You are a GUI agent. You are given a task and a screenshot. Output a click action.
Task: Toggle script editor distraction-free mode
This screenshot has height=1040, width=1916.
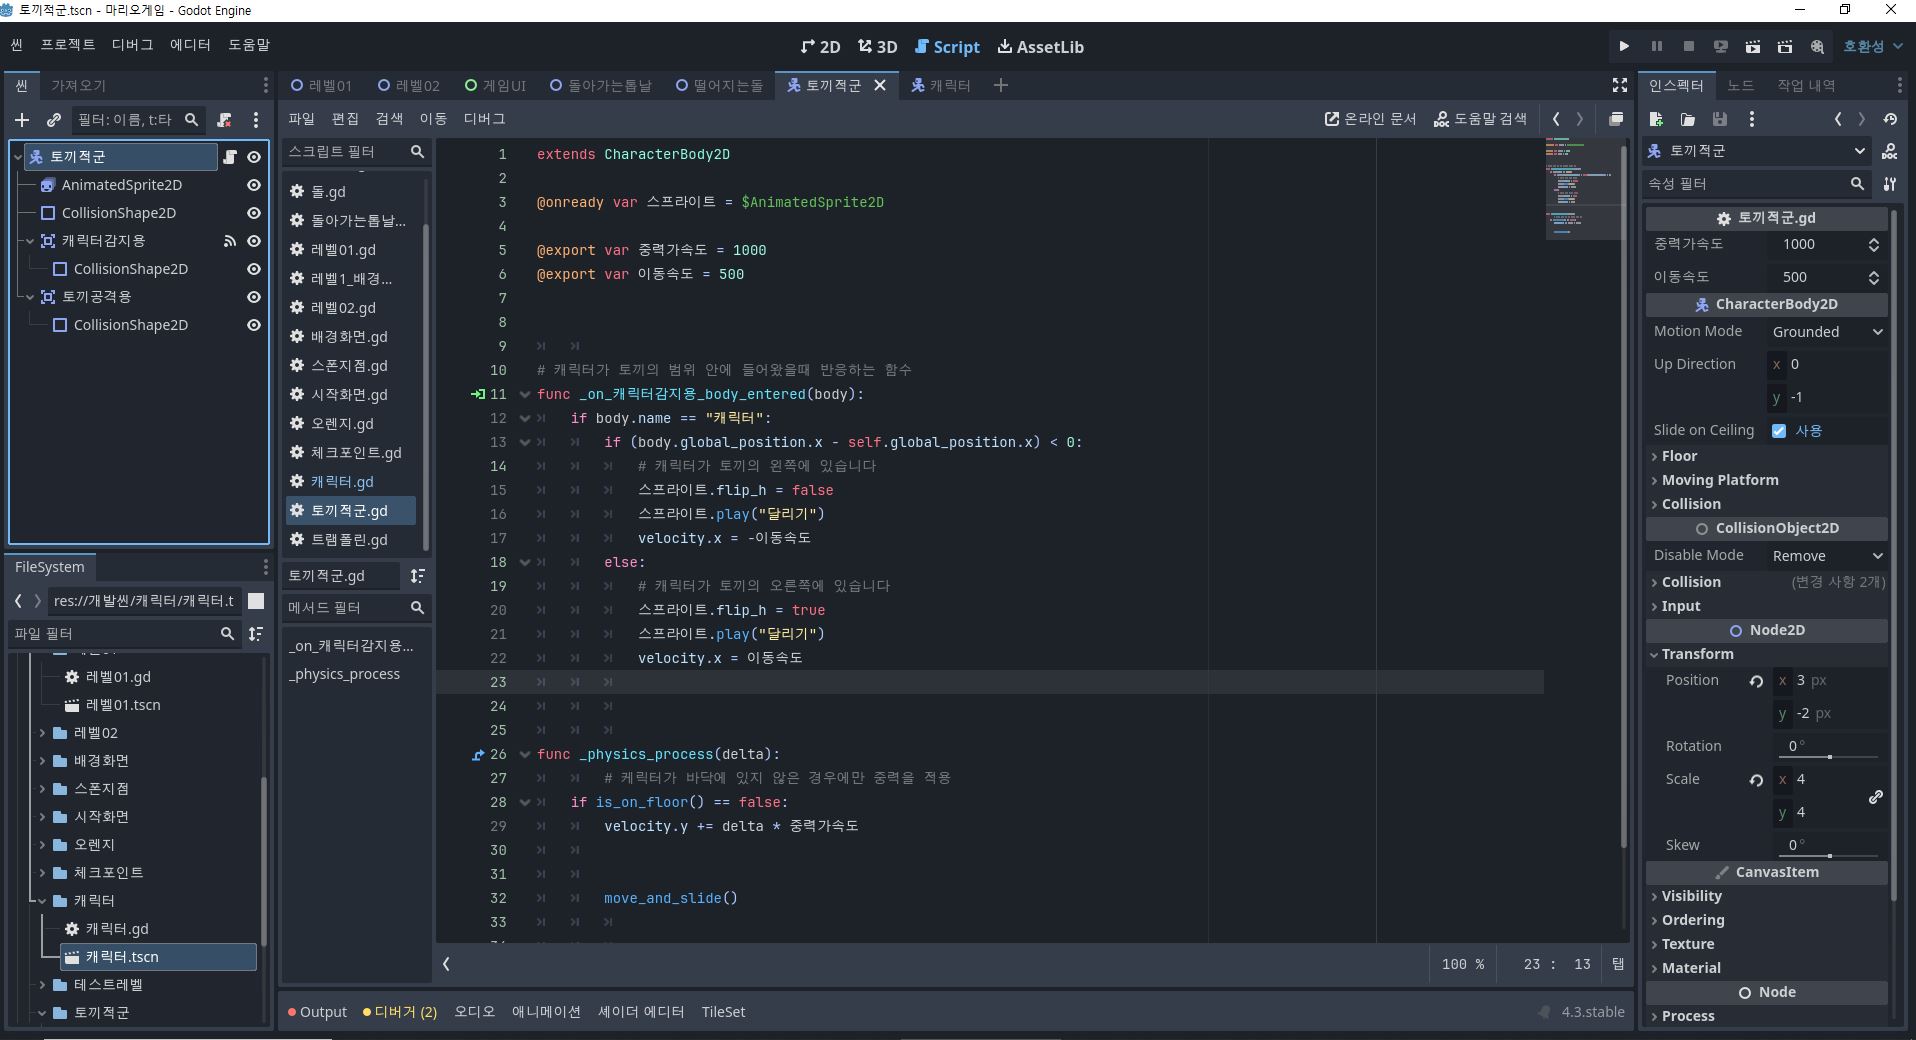(x=1620, y=85)
